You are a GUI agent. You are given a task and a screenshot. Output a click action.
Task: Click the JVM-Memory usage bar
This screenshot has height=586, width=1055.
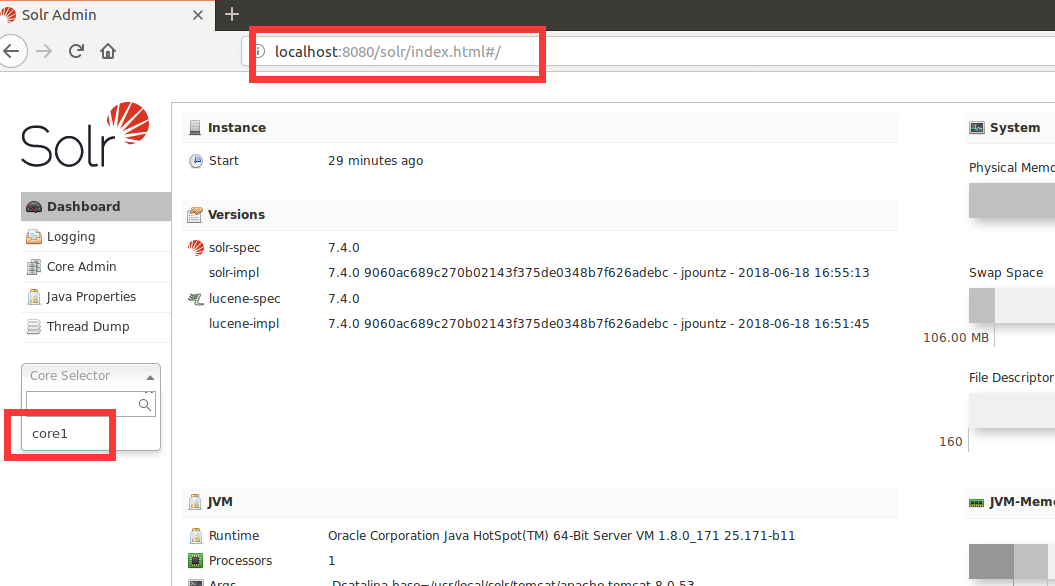1012,561
